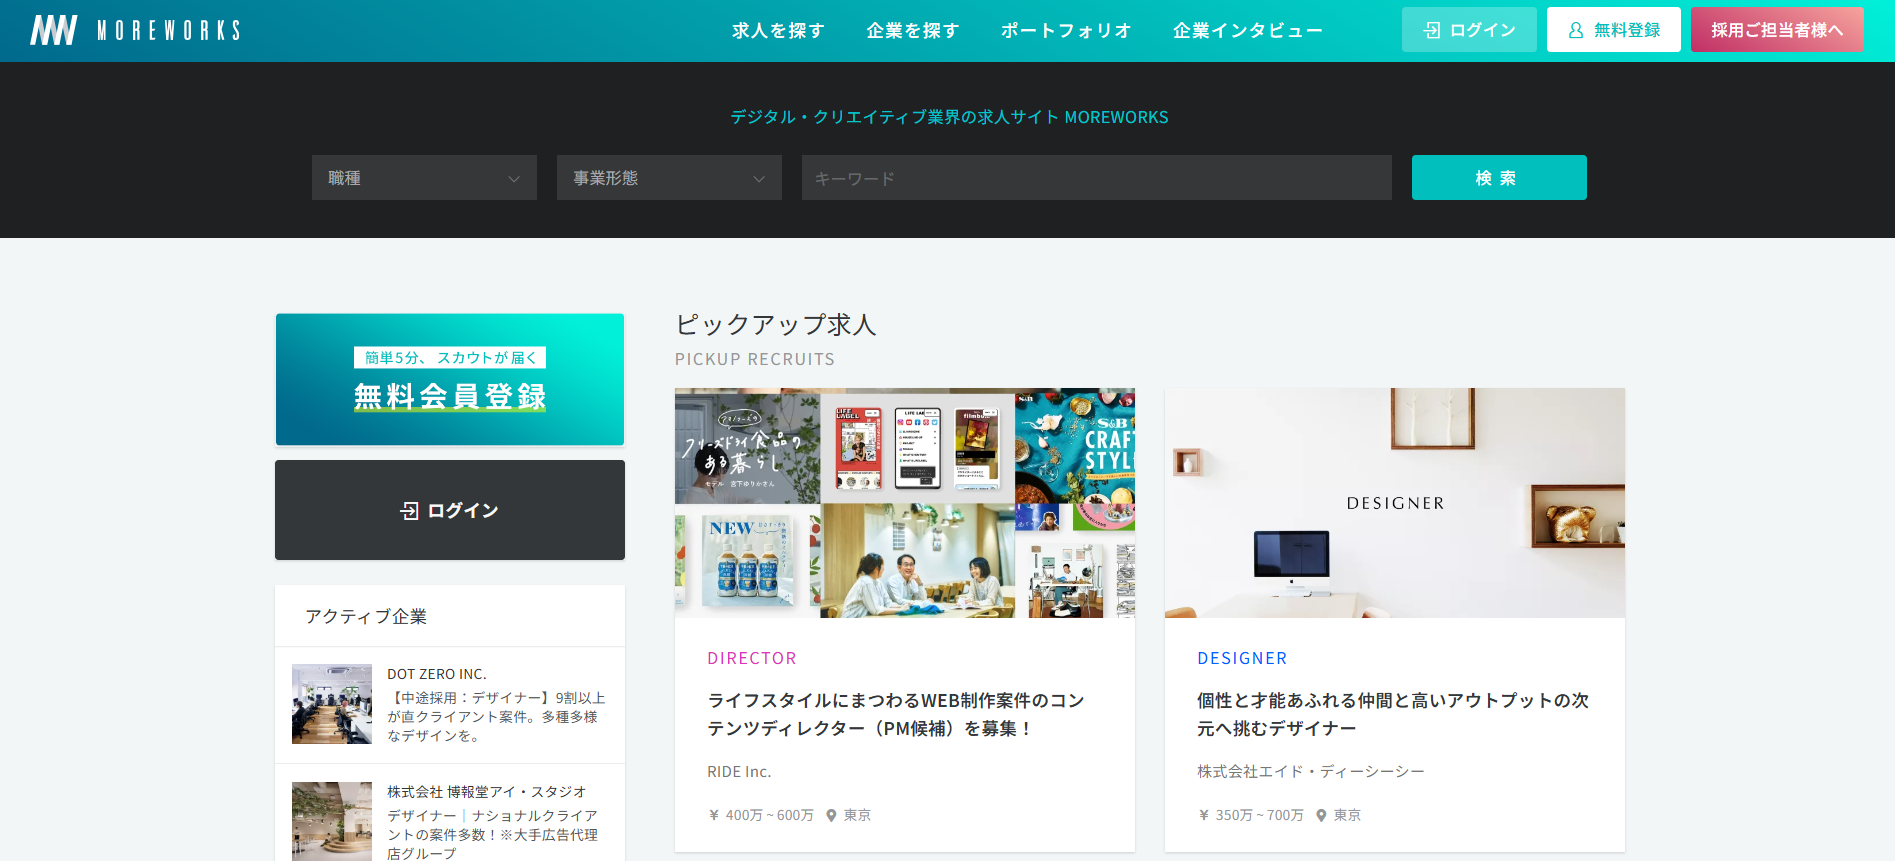1895x861 pixels.
Task: Click the 採用ご担当者様へ button
Action: click(1776, 30)
